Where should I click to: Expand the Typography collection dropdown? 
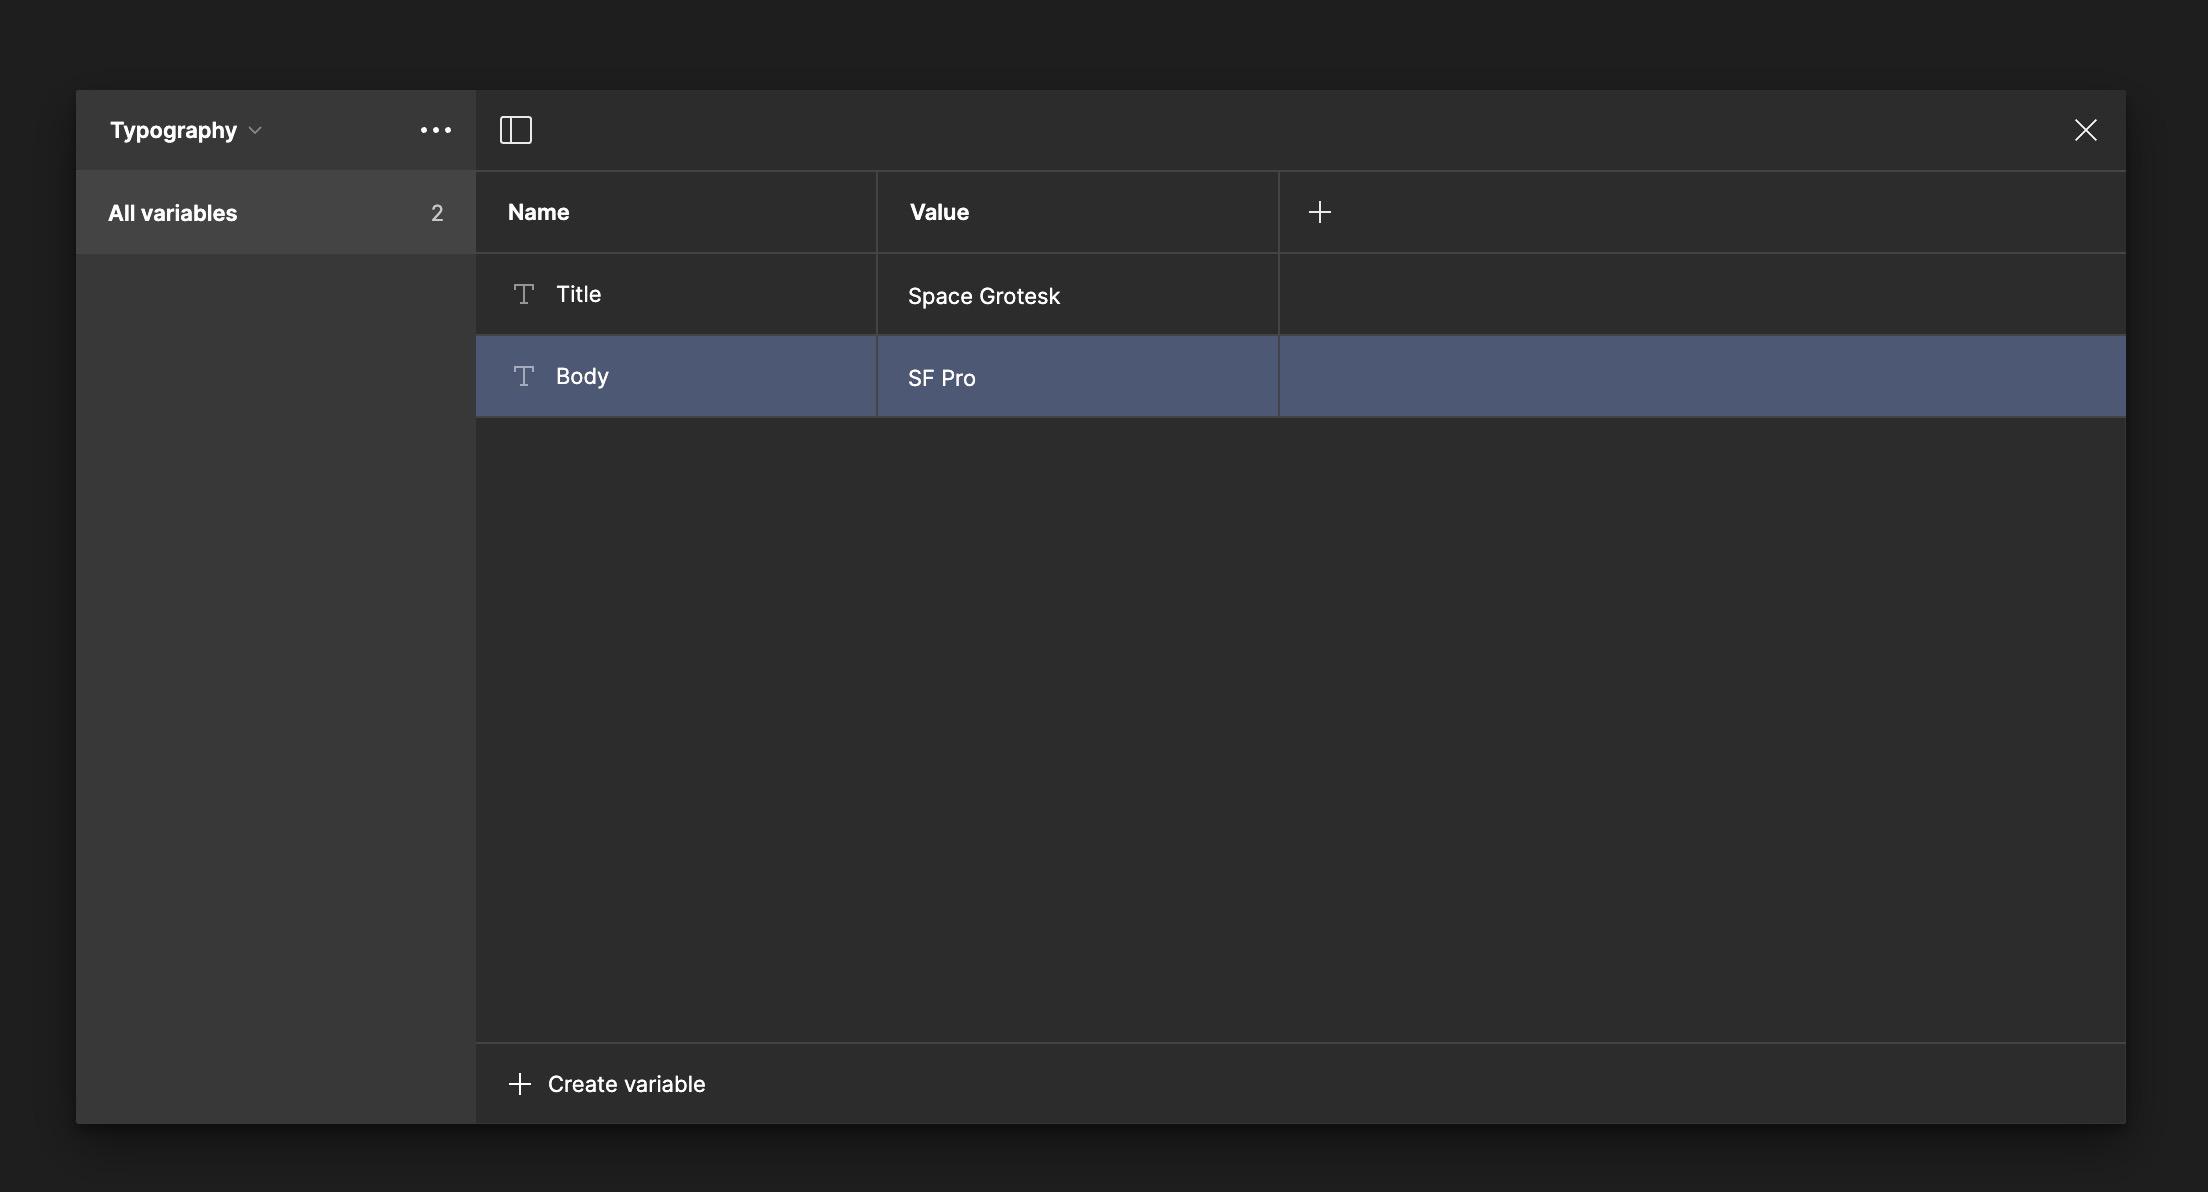(x=173, y=131)
